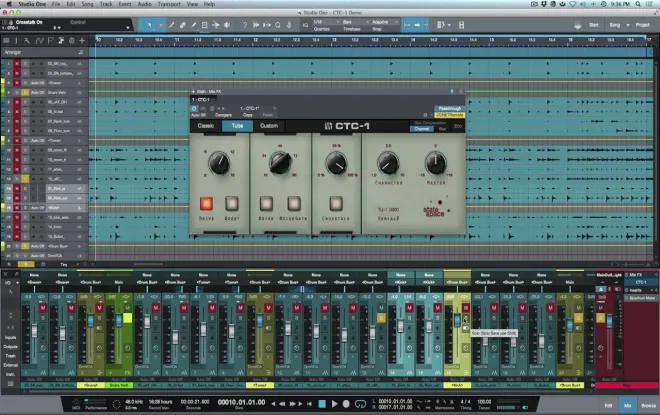Click UCNET Remote button
Viewport: 660px width, 415px height.
(x=450, y=115)
